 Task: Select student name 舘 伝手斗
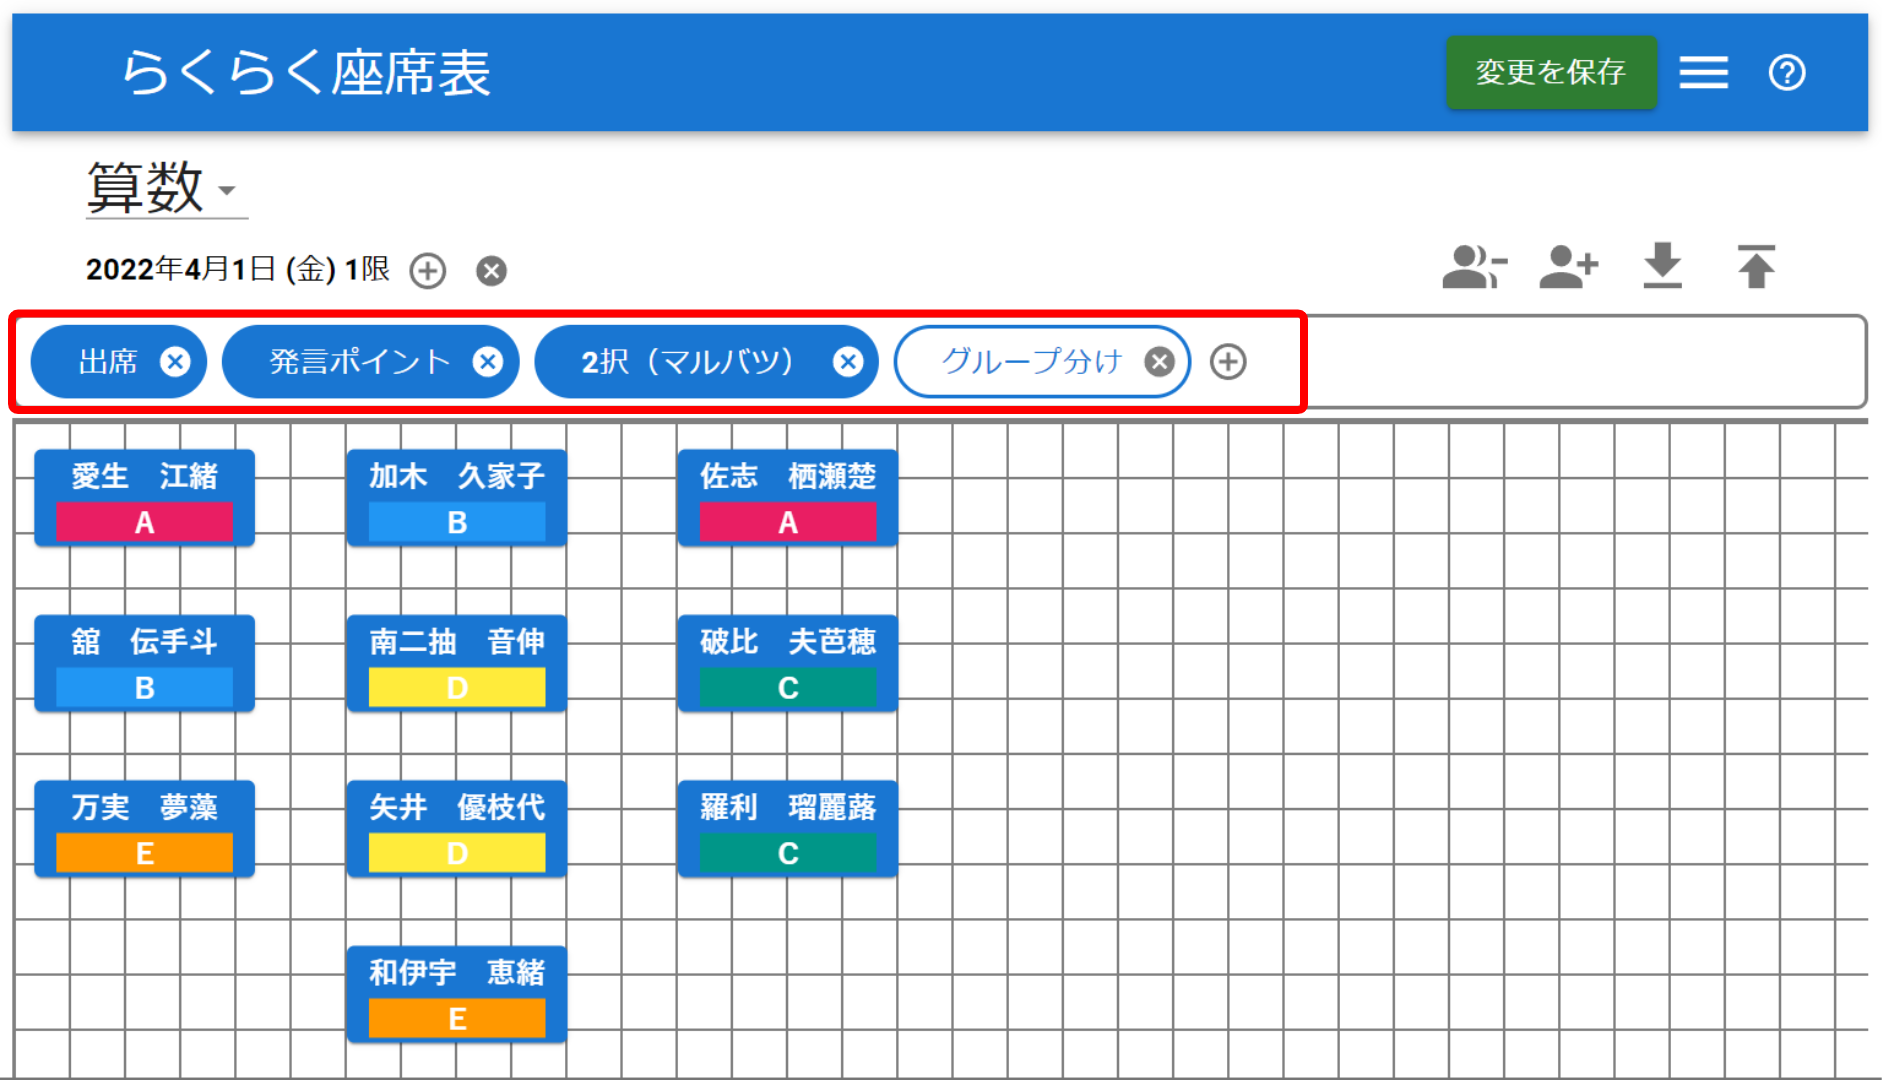[144, 641]
